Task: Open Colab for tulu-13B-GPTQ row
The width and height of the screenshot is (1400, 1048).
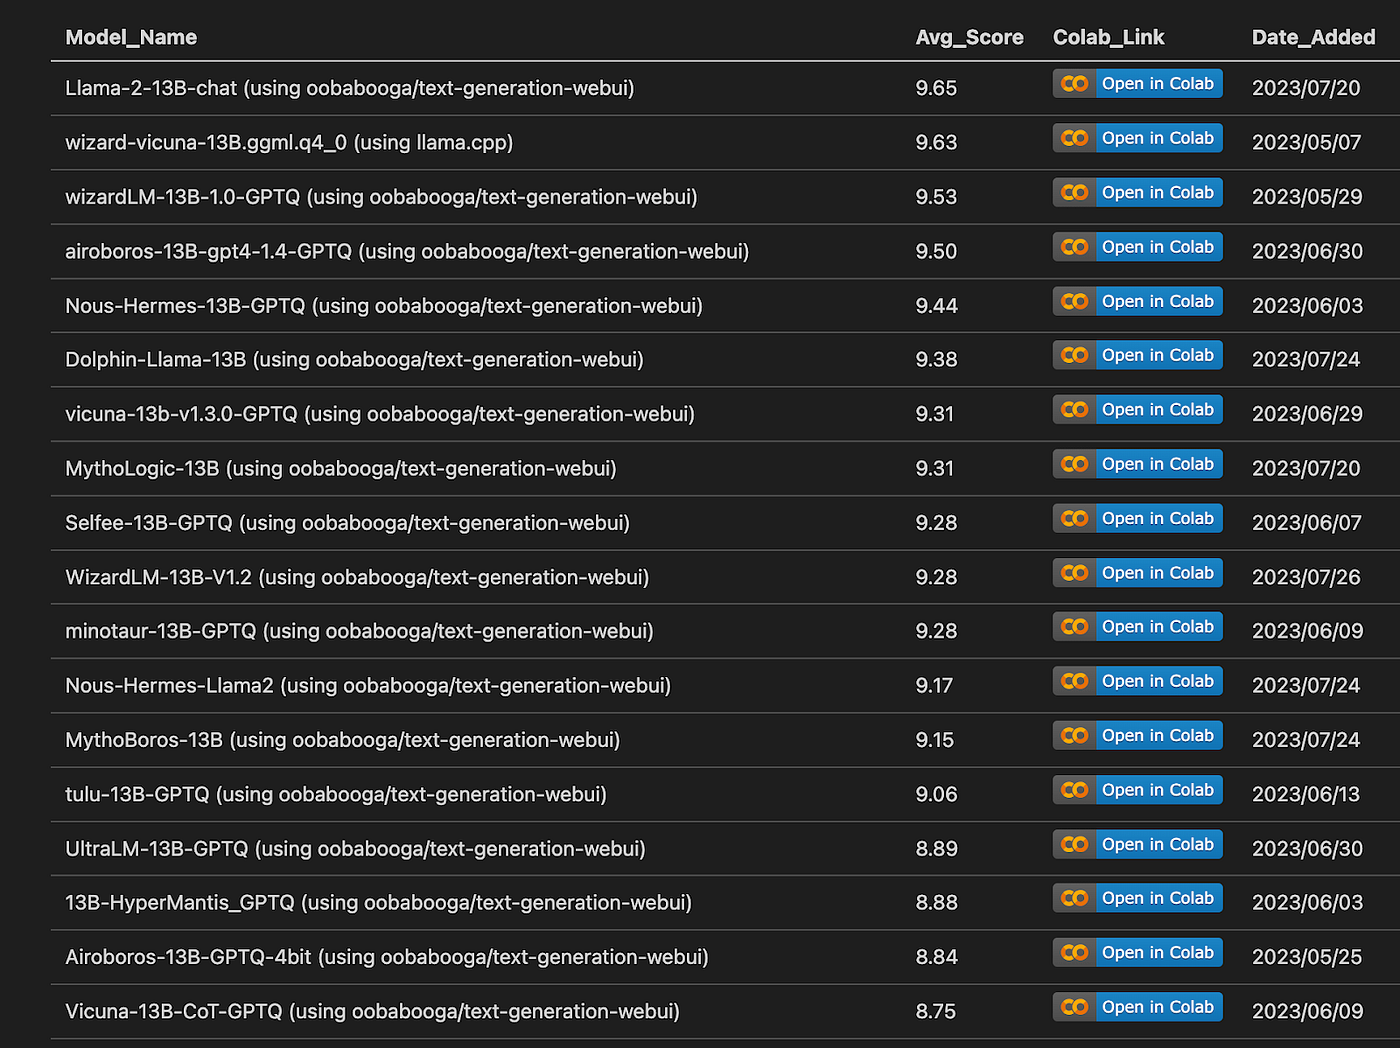Action: (x=1138, y=790)
